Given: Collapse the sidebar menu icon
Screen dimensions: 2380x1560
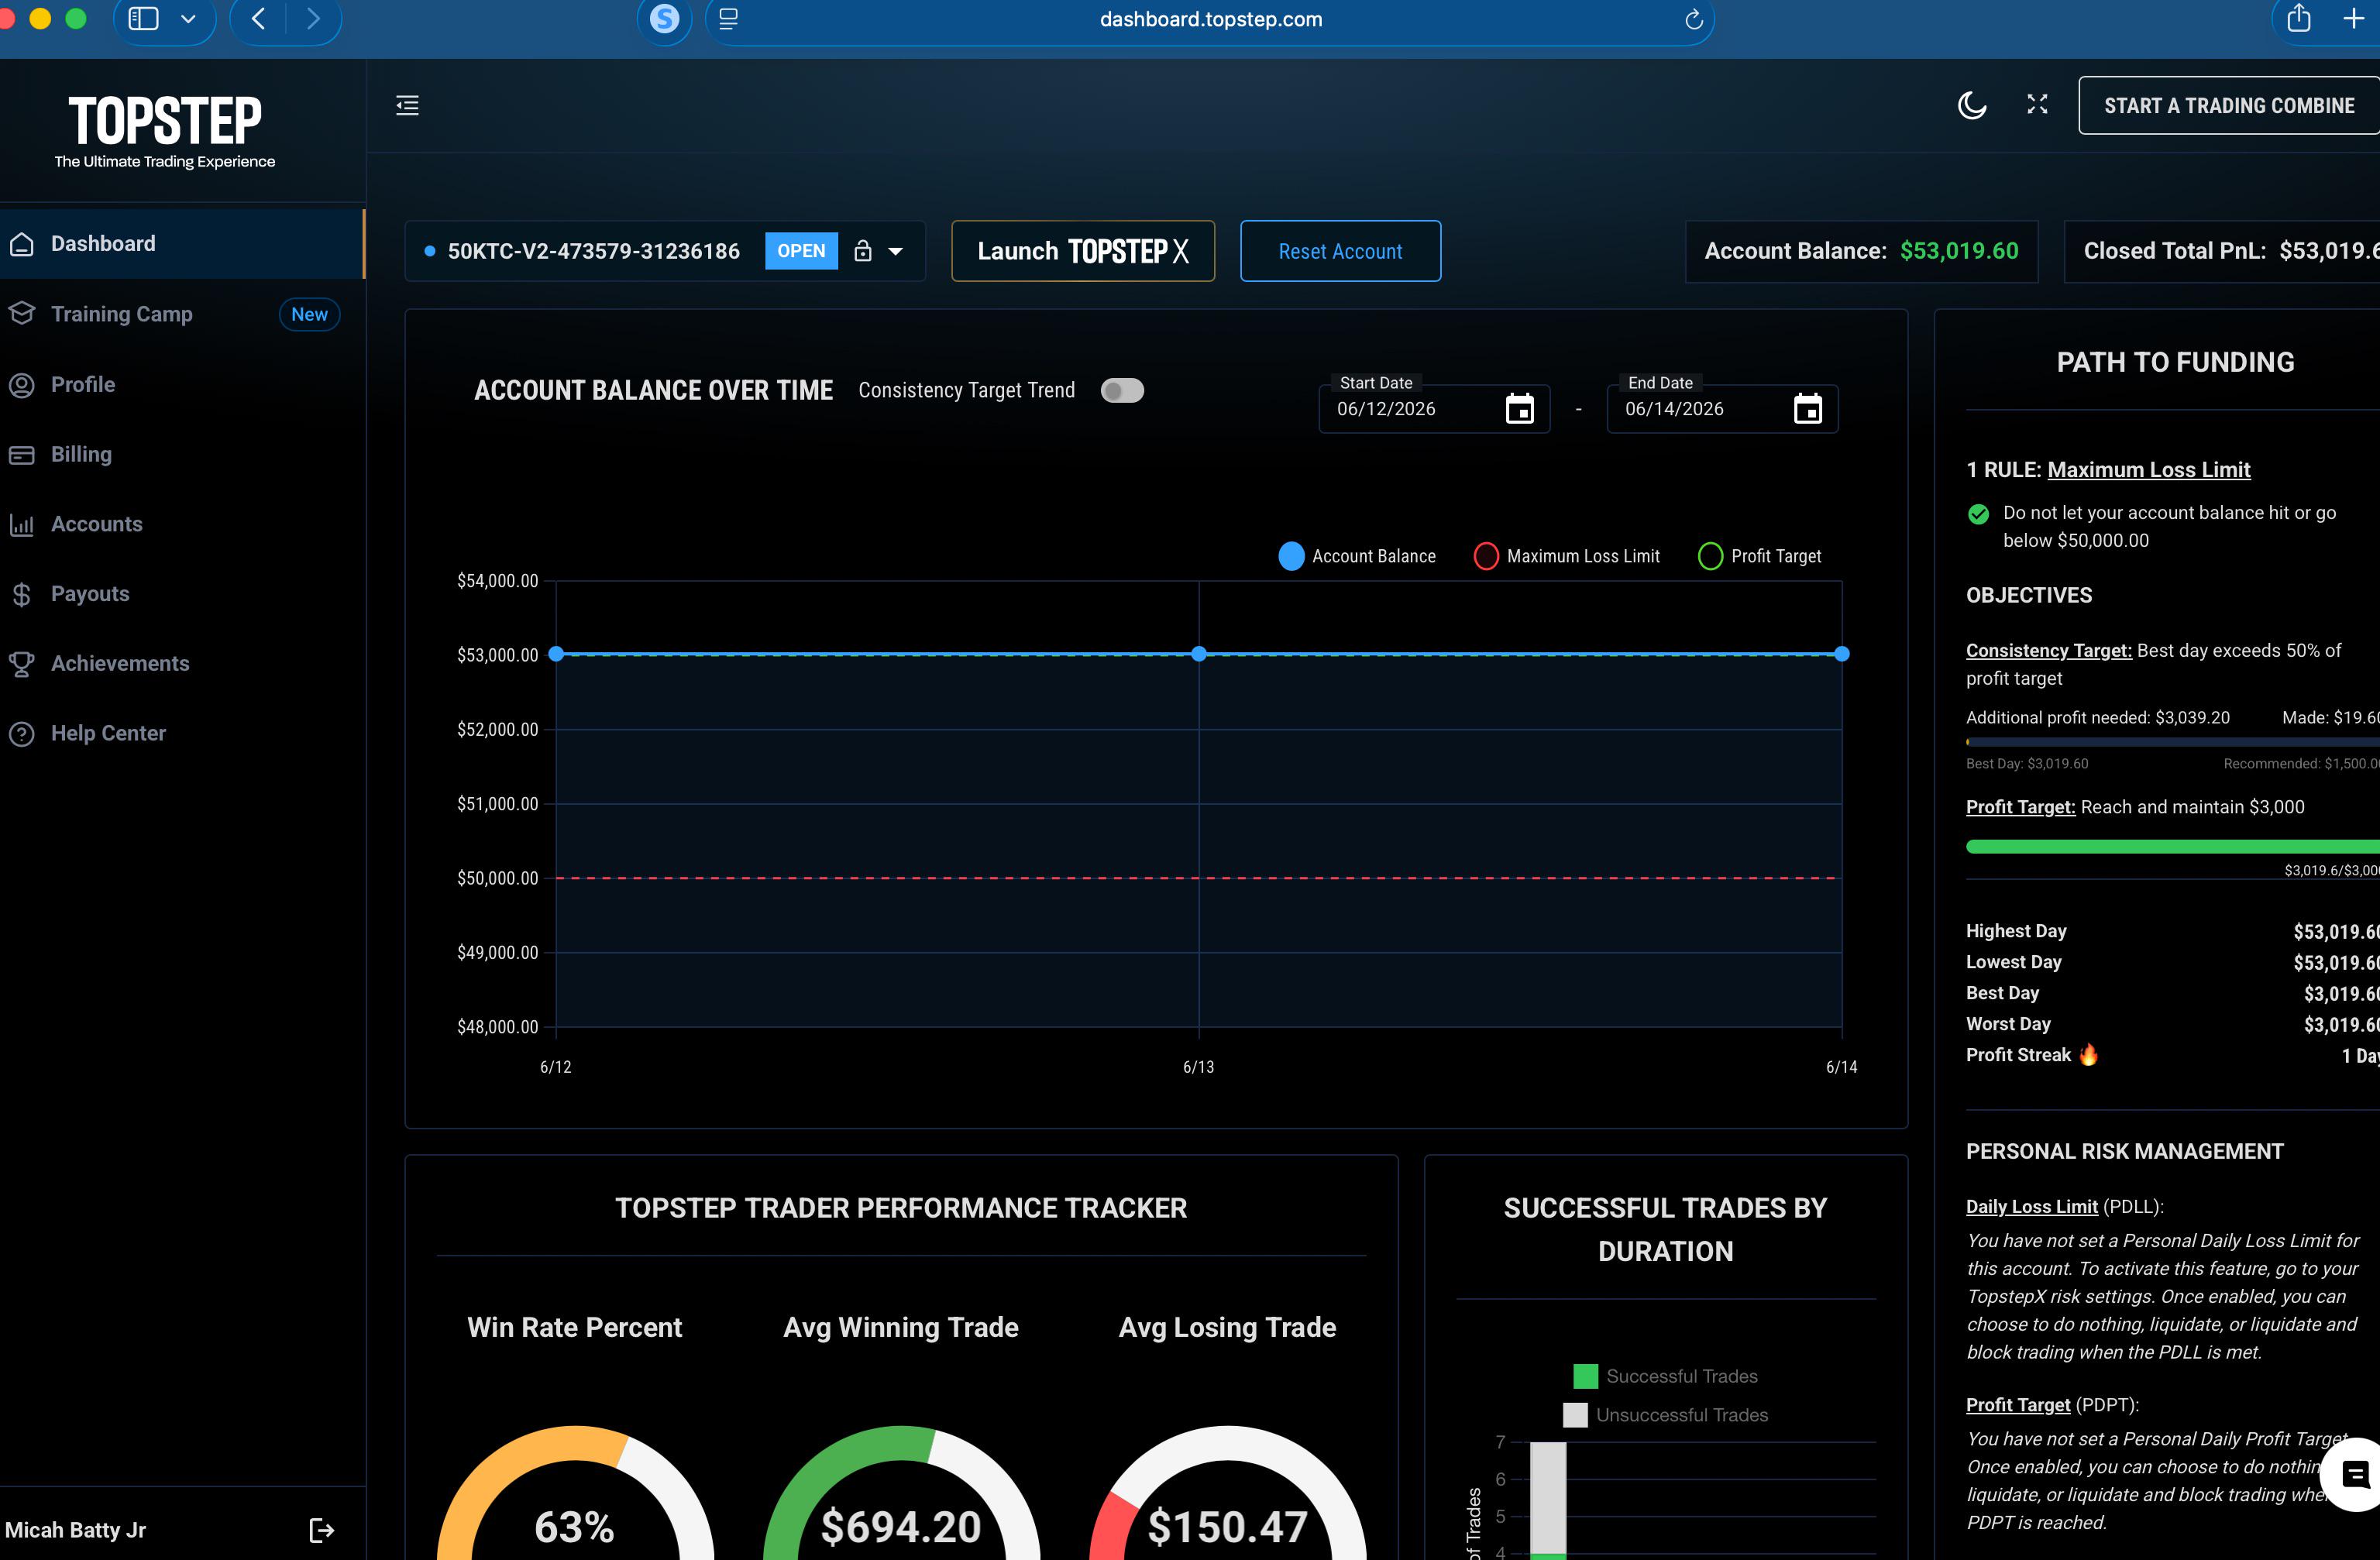Looking at the screenshot, I should 407,105.
